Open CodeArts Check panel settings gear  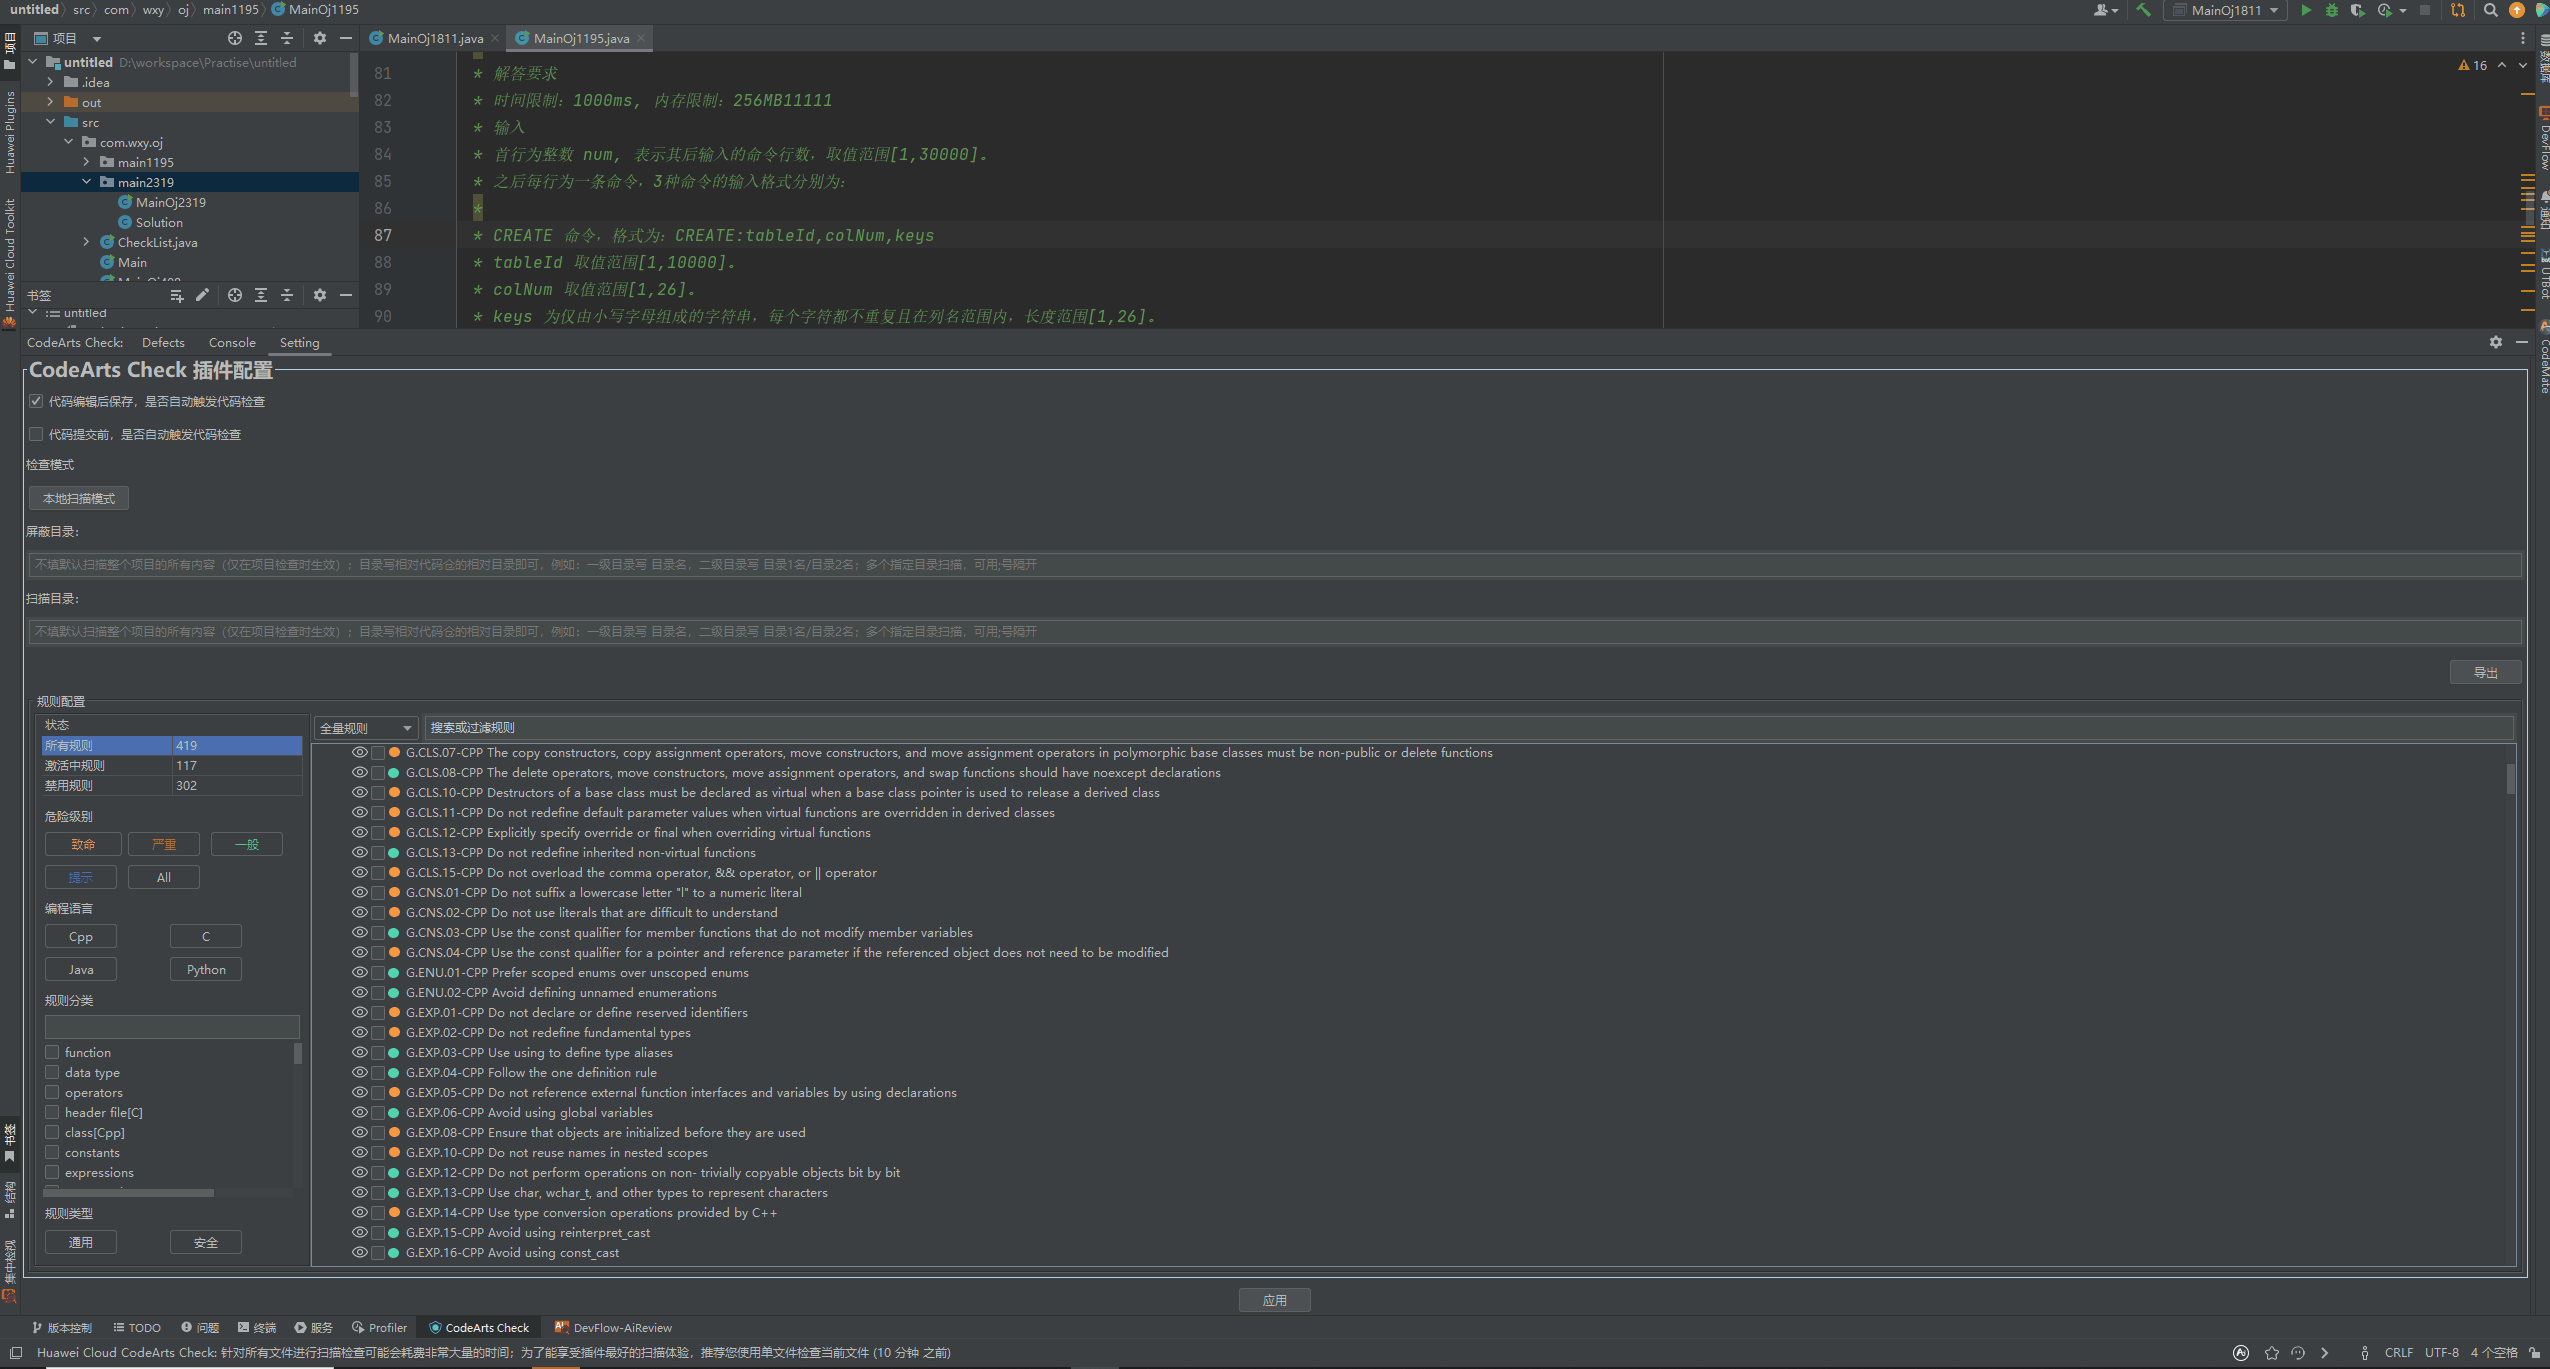point(2495,342)
